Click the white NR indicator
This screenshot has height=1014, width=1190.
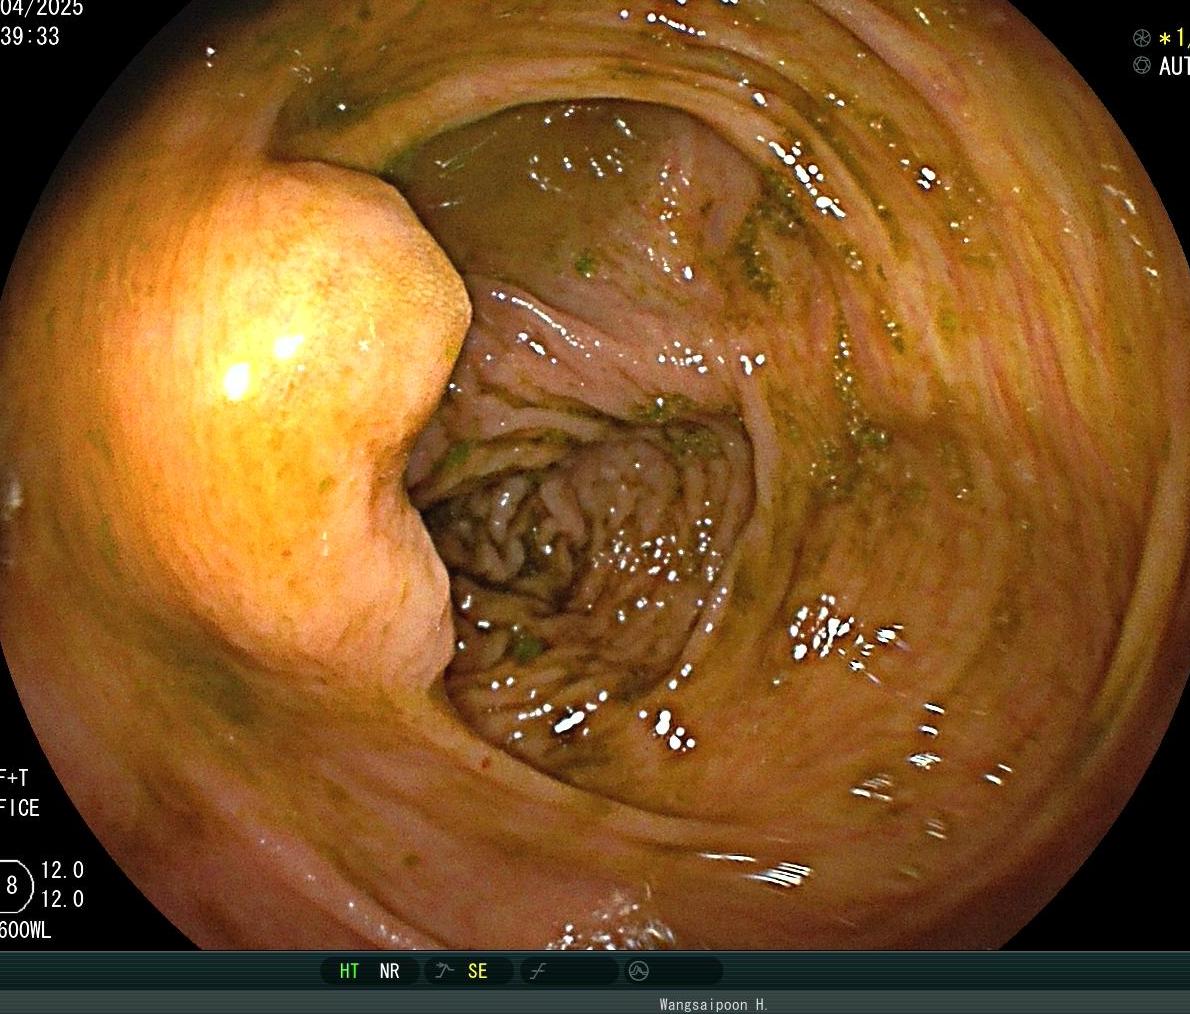(389, 971)
